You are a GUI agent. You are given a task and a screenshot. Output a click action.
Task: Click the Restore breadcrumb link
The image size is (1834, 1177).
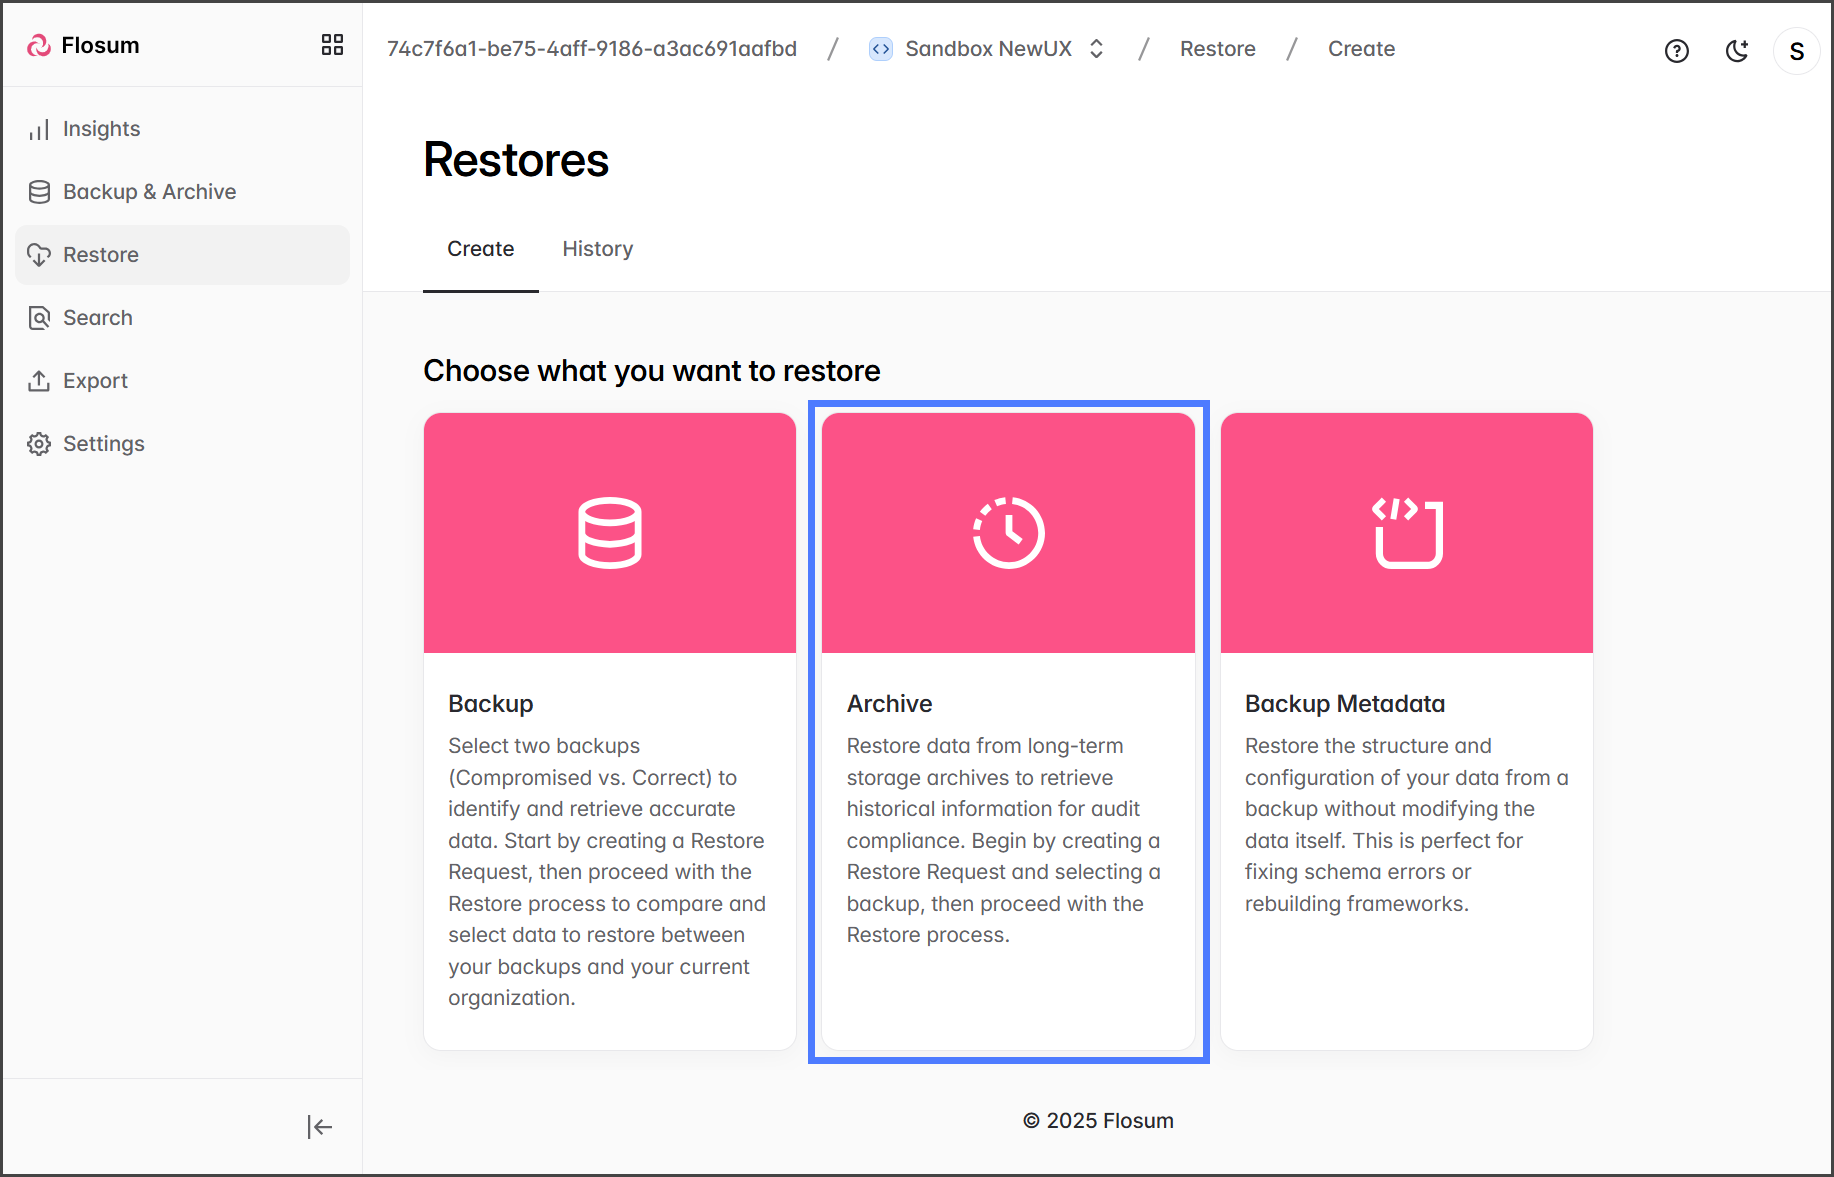tap(1217, 49)
